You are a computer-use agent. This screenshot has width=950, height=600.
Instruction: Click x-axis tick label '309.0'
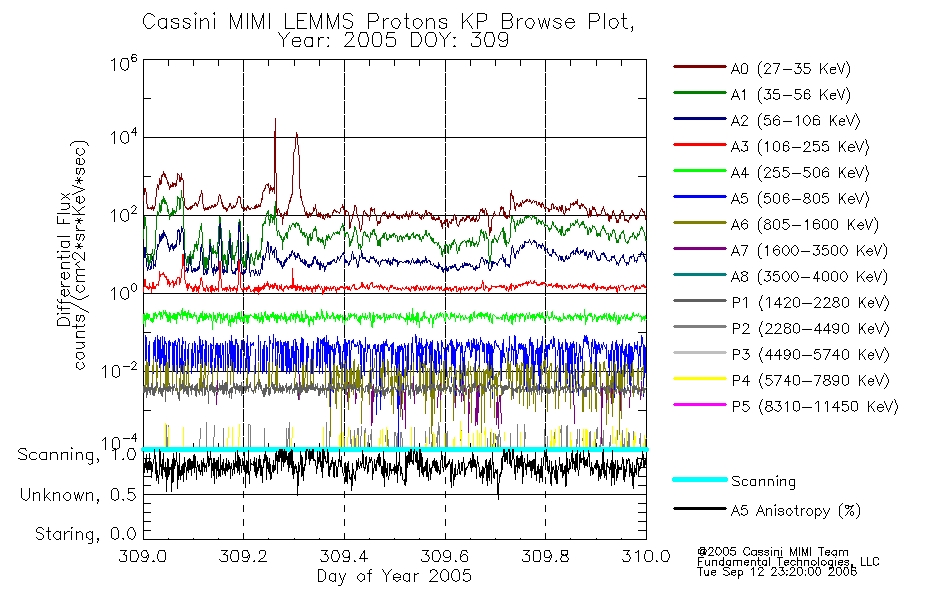(143, 556)
